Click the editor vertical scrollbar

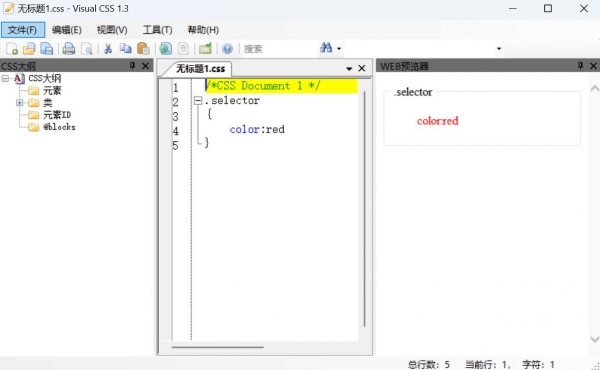coord(364,209)
